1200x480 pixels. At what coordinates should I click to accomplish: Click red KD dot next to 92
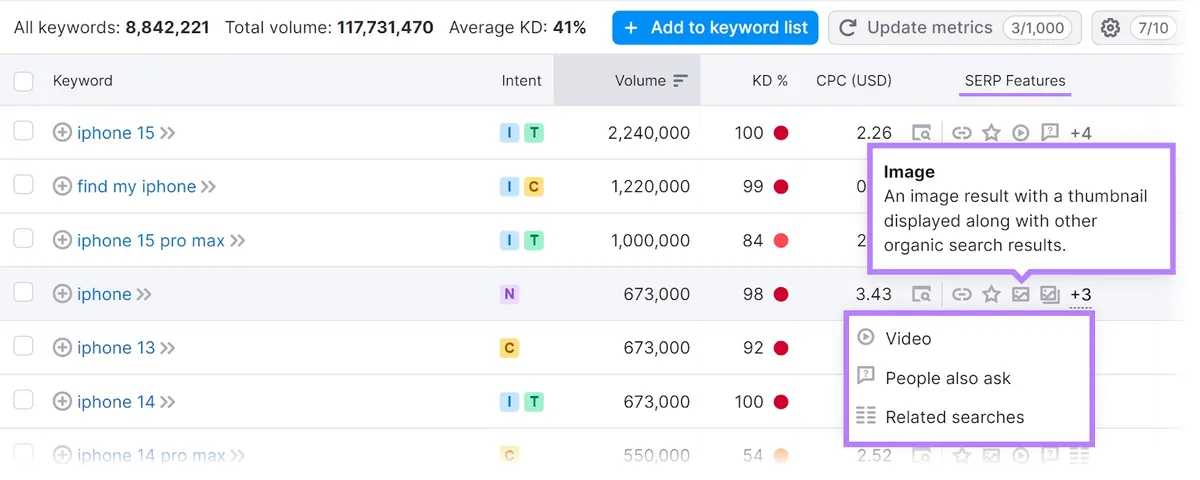point(781,348)
